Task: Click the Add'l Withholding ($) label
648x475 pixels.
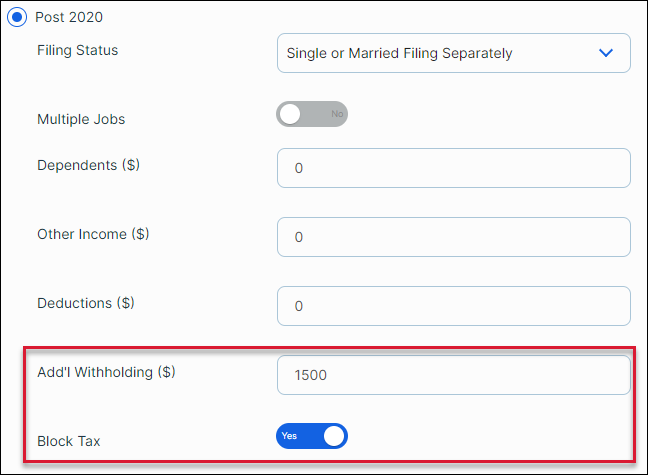Action: click(106, 372)
